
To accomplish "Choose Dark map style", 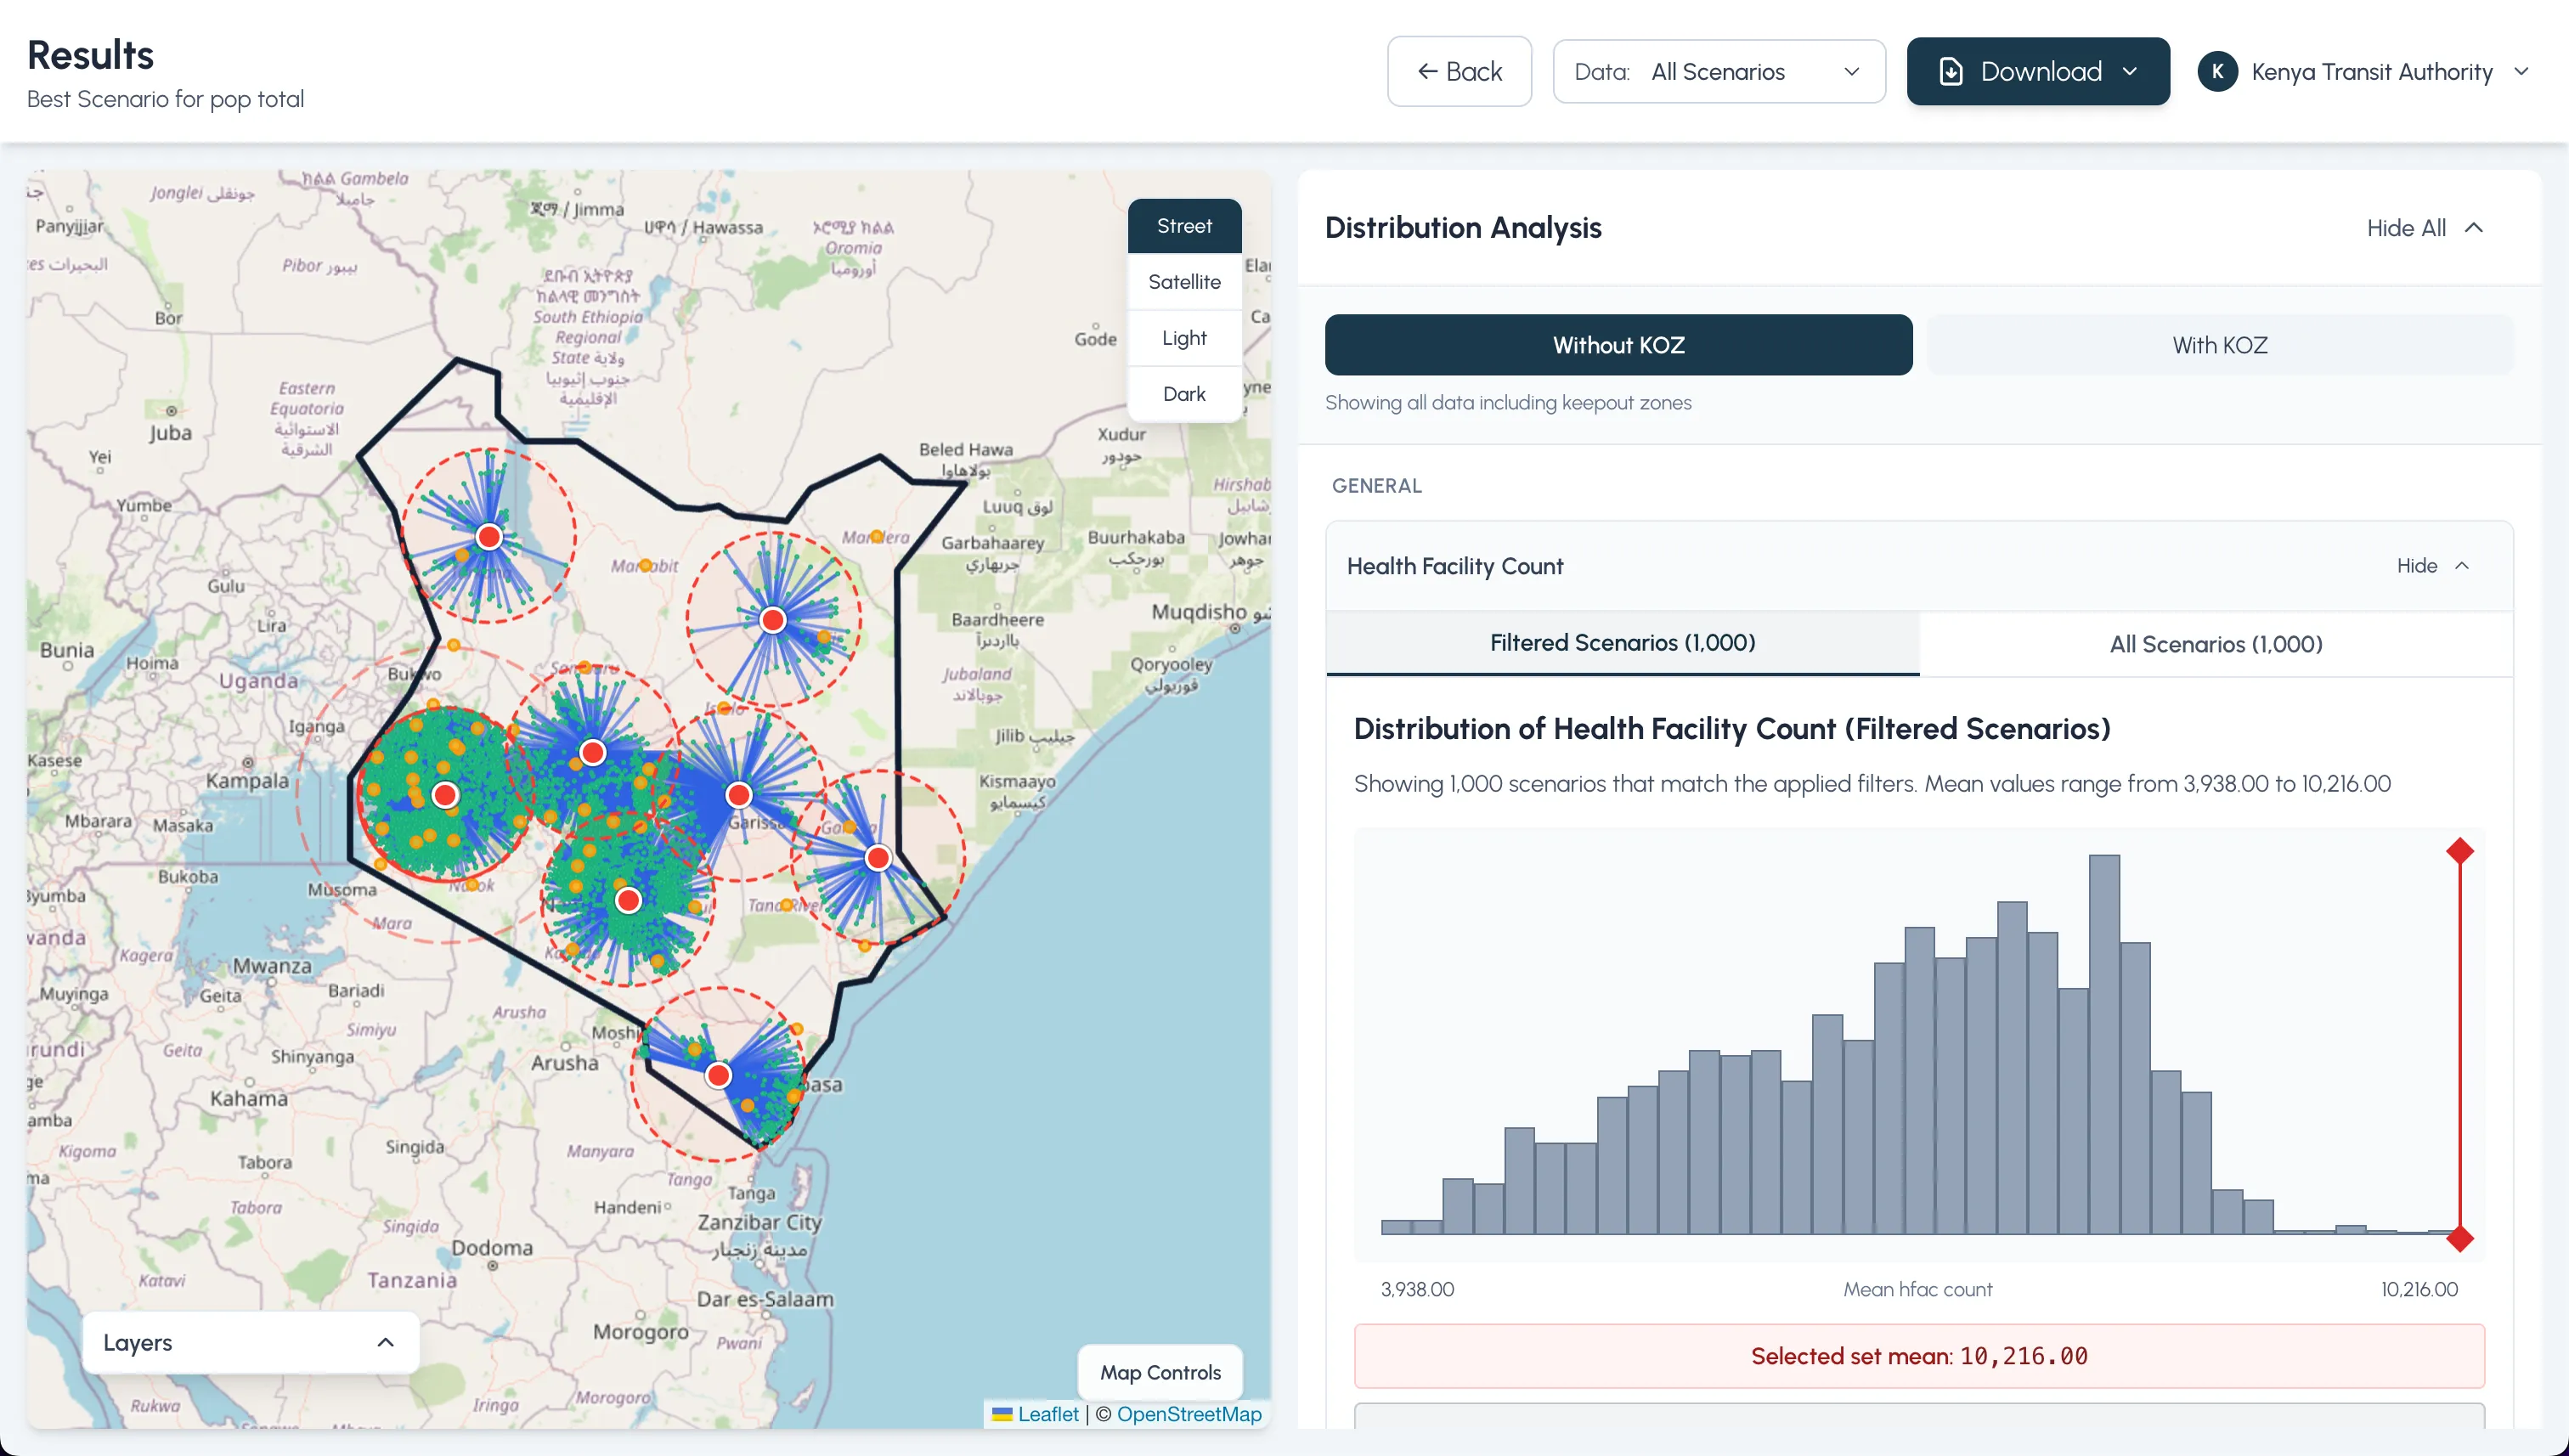I will (x=1183, y=394).
